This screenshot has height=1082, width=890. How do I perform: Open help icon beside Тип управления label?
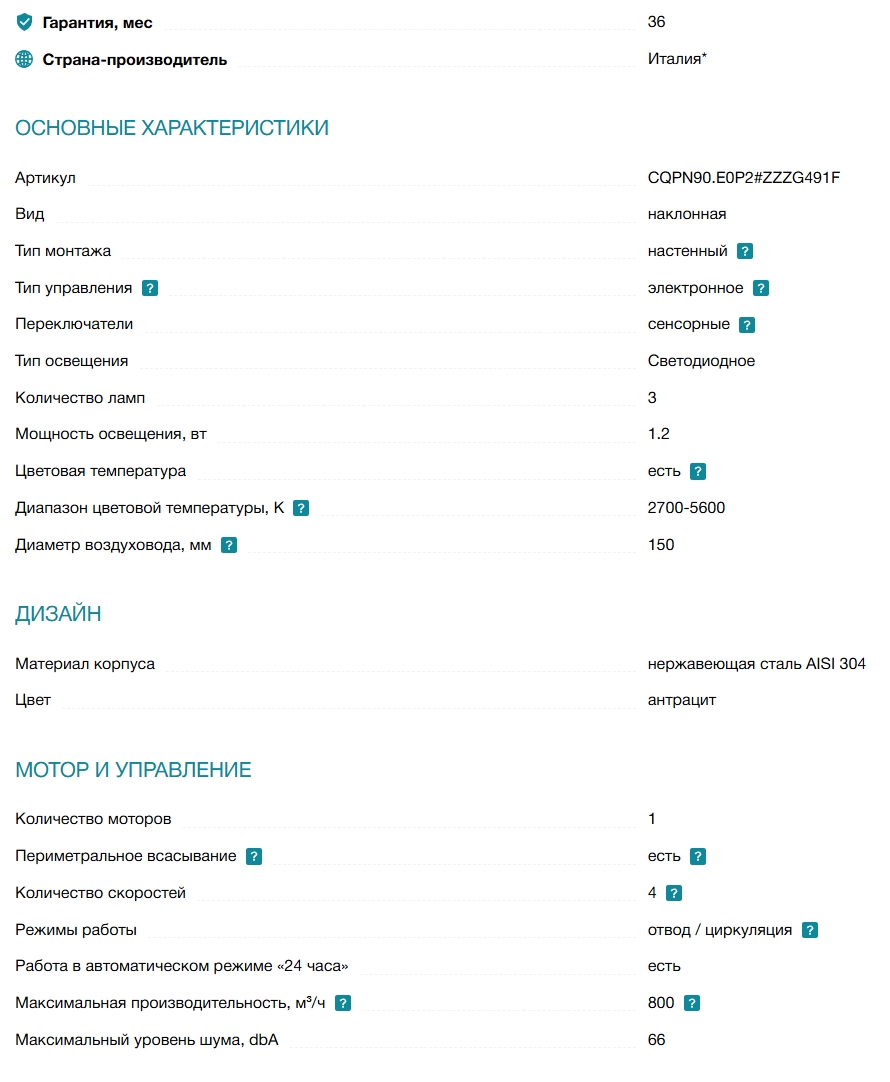[150, 288]
